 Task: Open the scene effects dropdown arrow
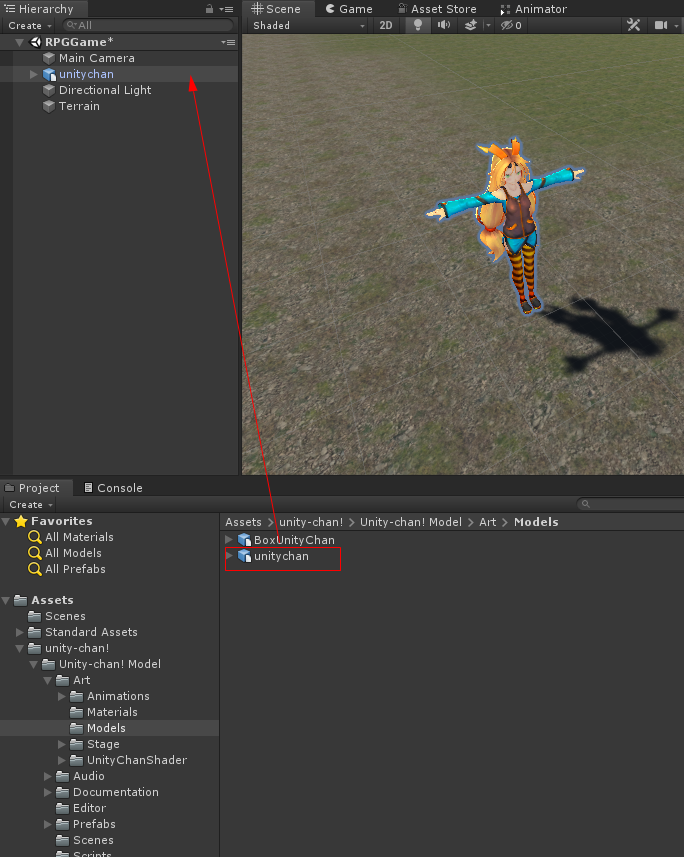488,26
